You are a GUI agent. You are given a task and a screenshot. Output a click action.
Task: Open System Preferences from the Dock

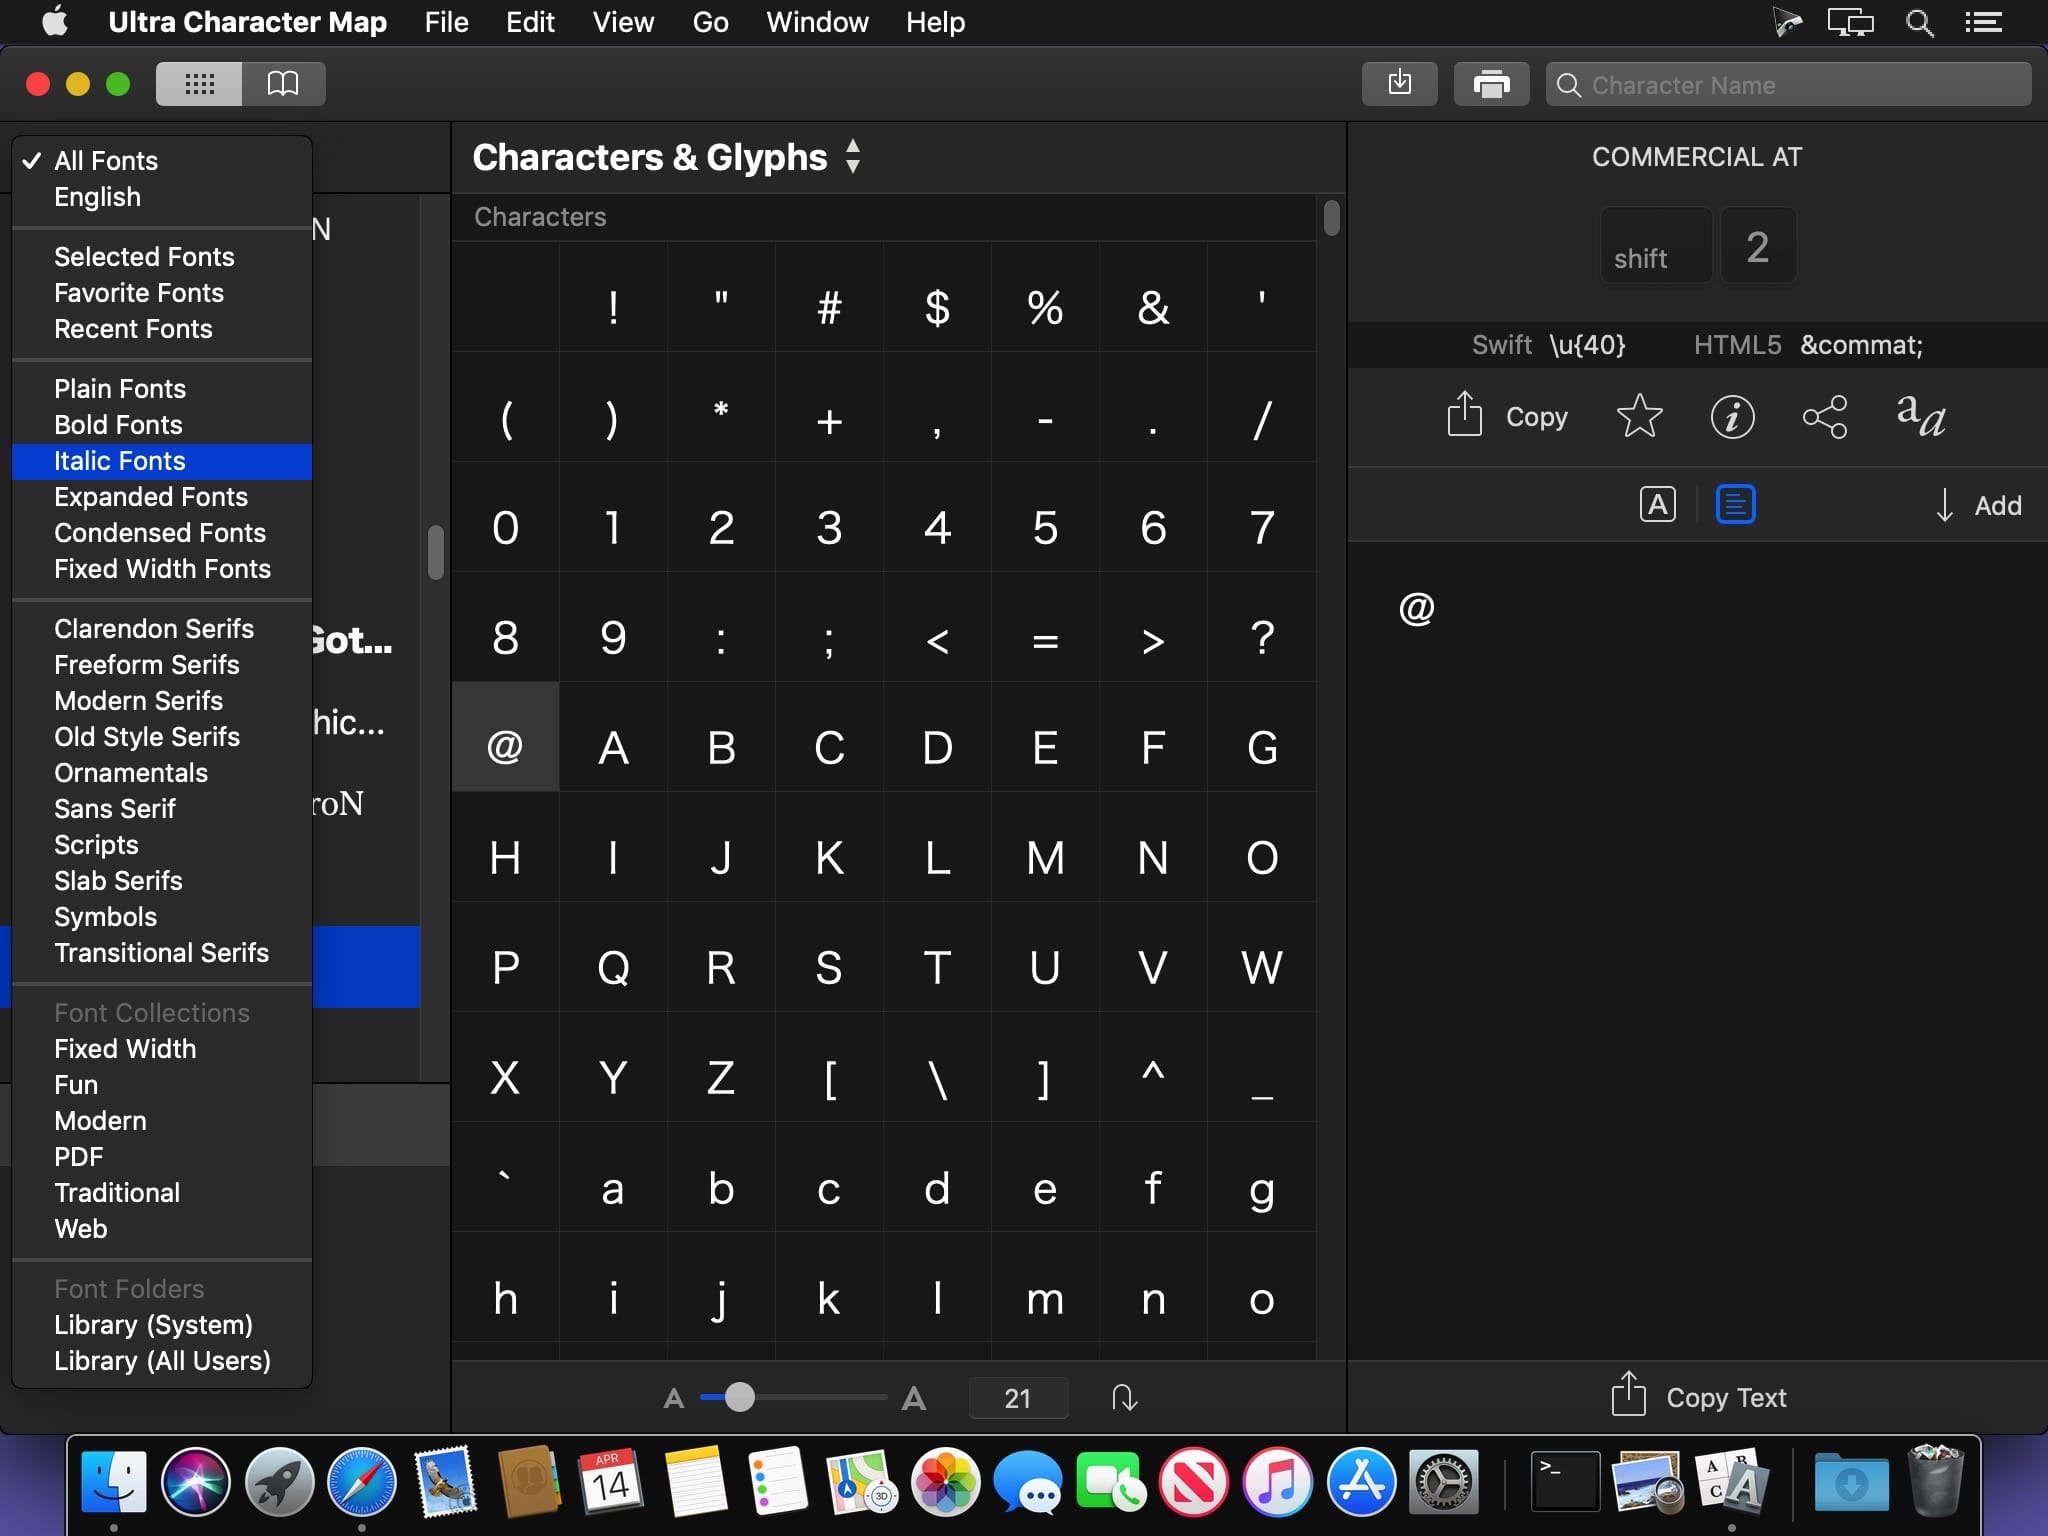(1444, 1481)
